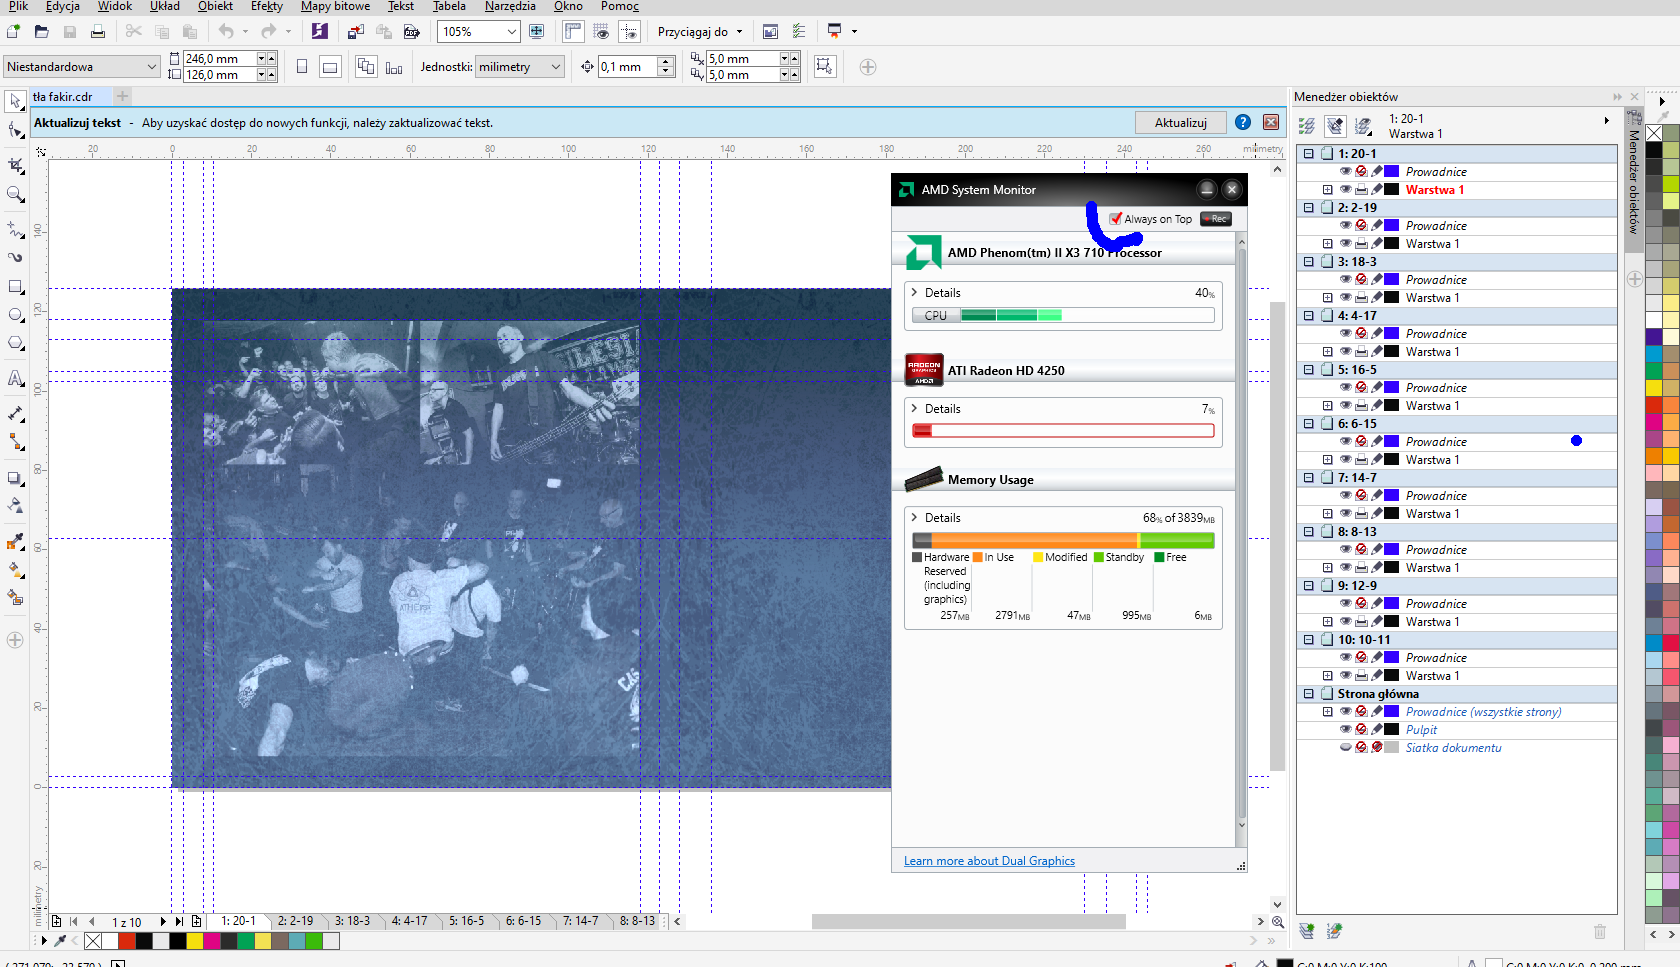The image size is (1680, 967).
Task: Open the Efekty menu
Action: (266, 6)
